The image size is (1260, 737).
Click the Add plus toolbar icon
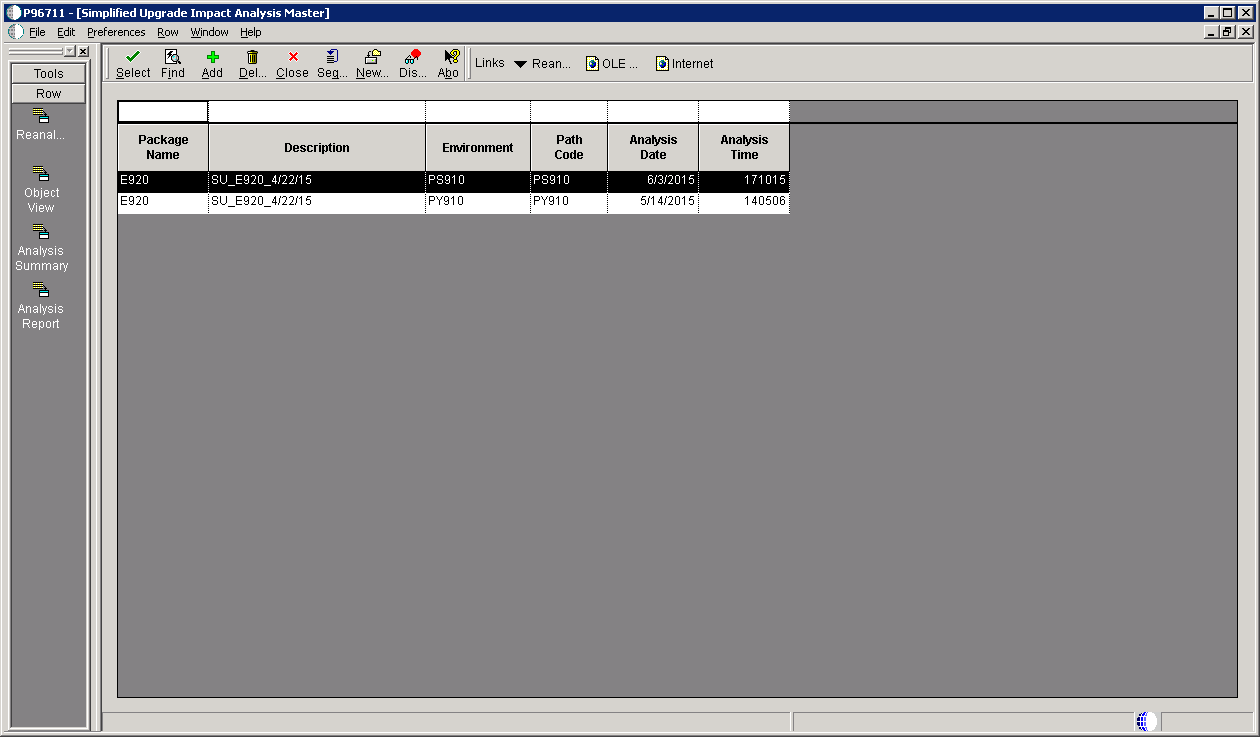pyautogui.click(x=212, y=57)
